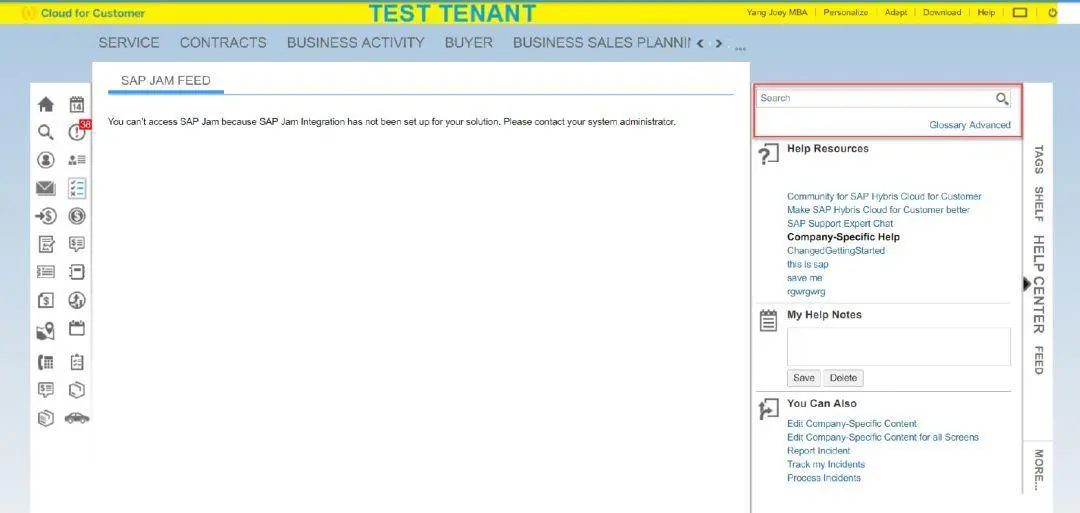
Task: Click the Advanced search link
Action: tap(990, 125)
